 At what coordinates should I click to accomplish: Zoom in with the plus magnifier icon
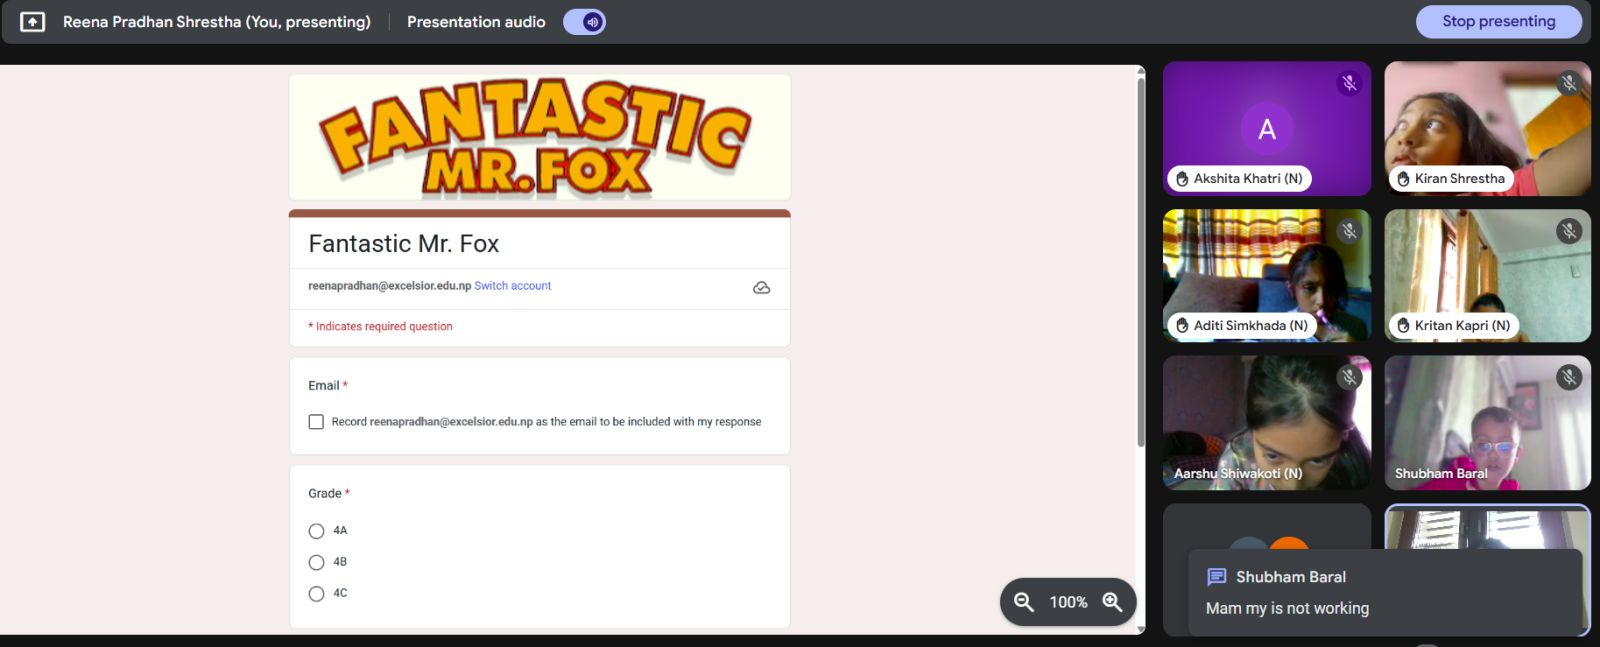[x=1112, y=602]
